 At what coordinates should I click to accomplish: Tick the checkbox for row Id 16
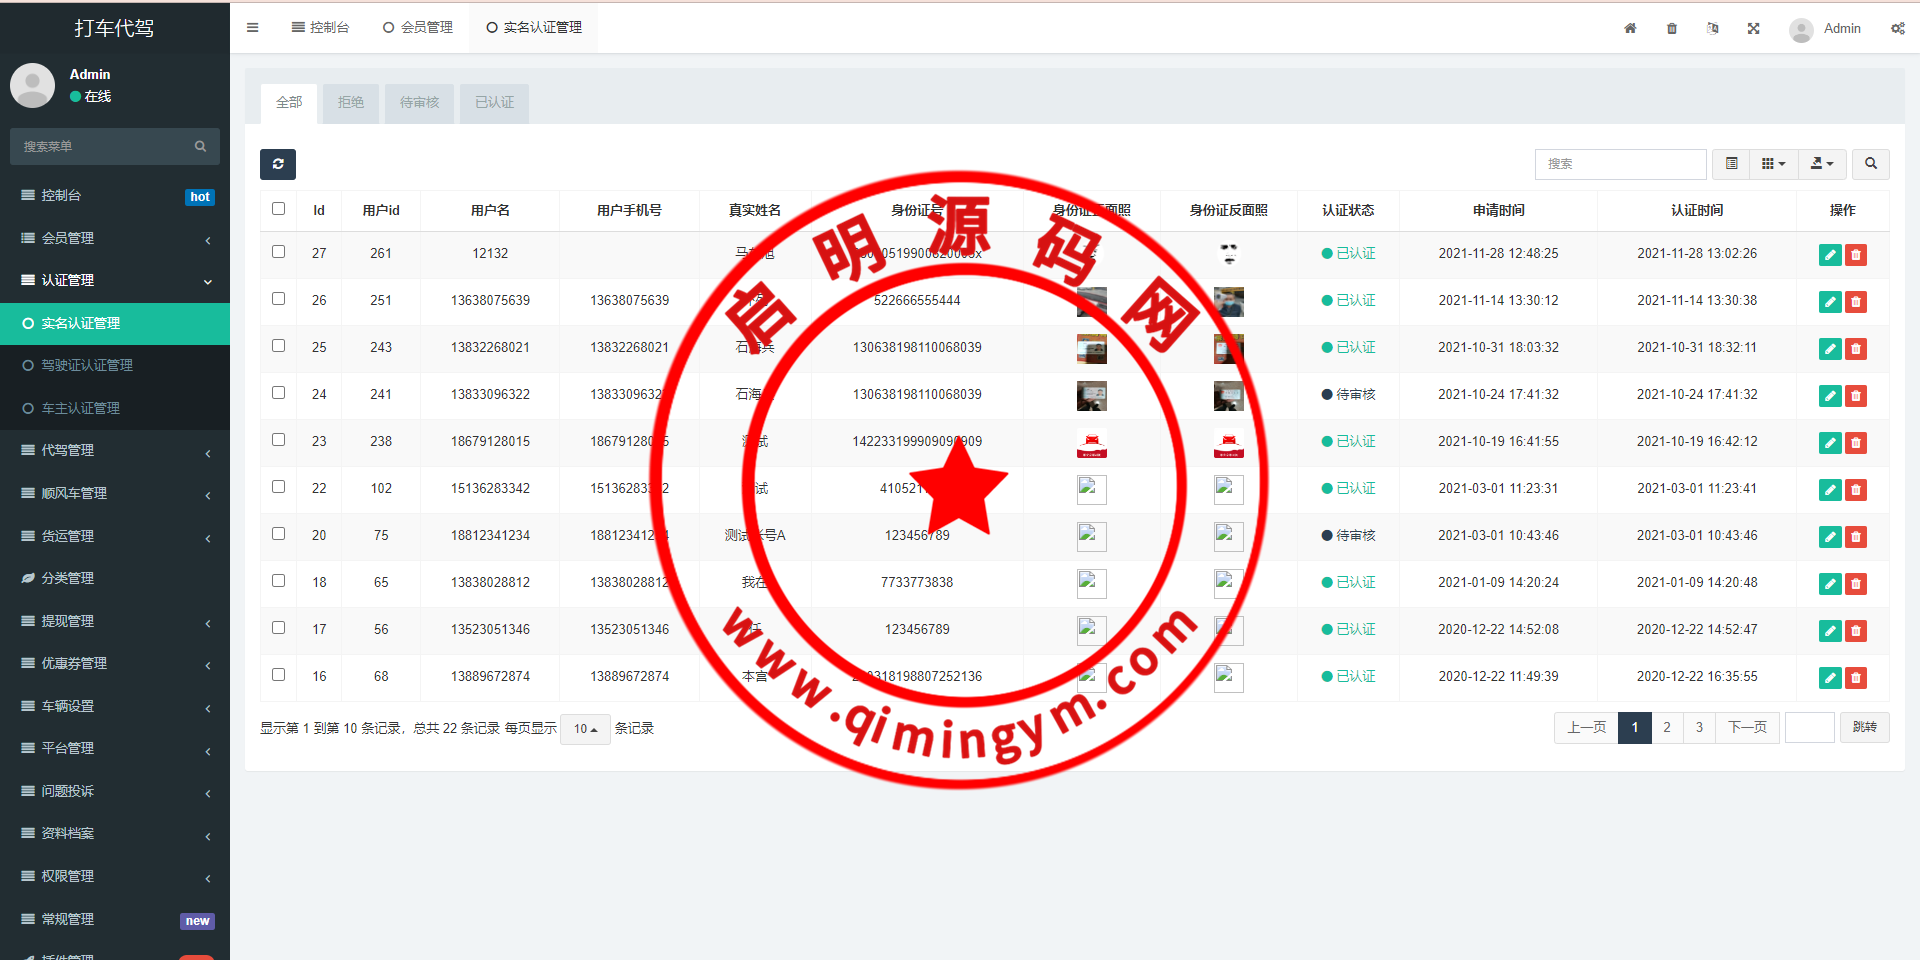(278, 675)
